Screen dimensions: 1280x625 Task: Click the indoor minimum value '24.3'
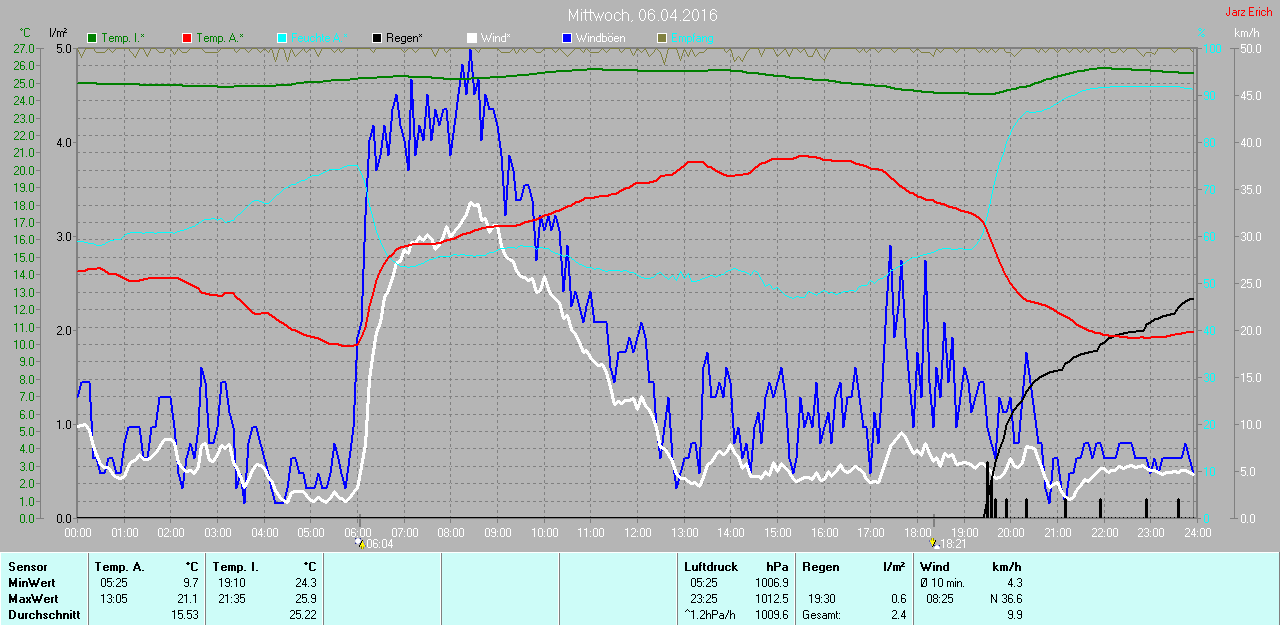pyautogui.click(x=306, y=583)
